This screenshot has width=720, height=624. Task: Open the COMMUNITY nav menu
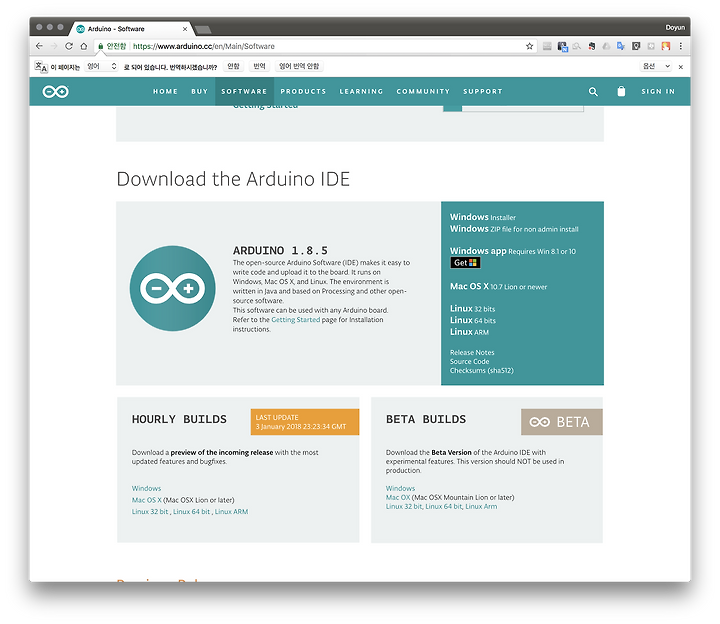coord(423,91)
